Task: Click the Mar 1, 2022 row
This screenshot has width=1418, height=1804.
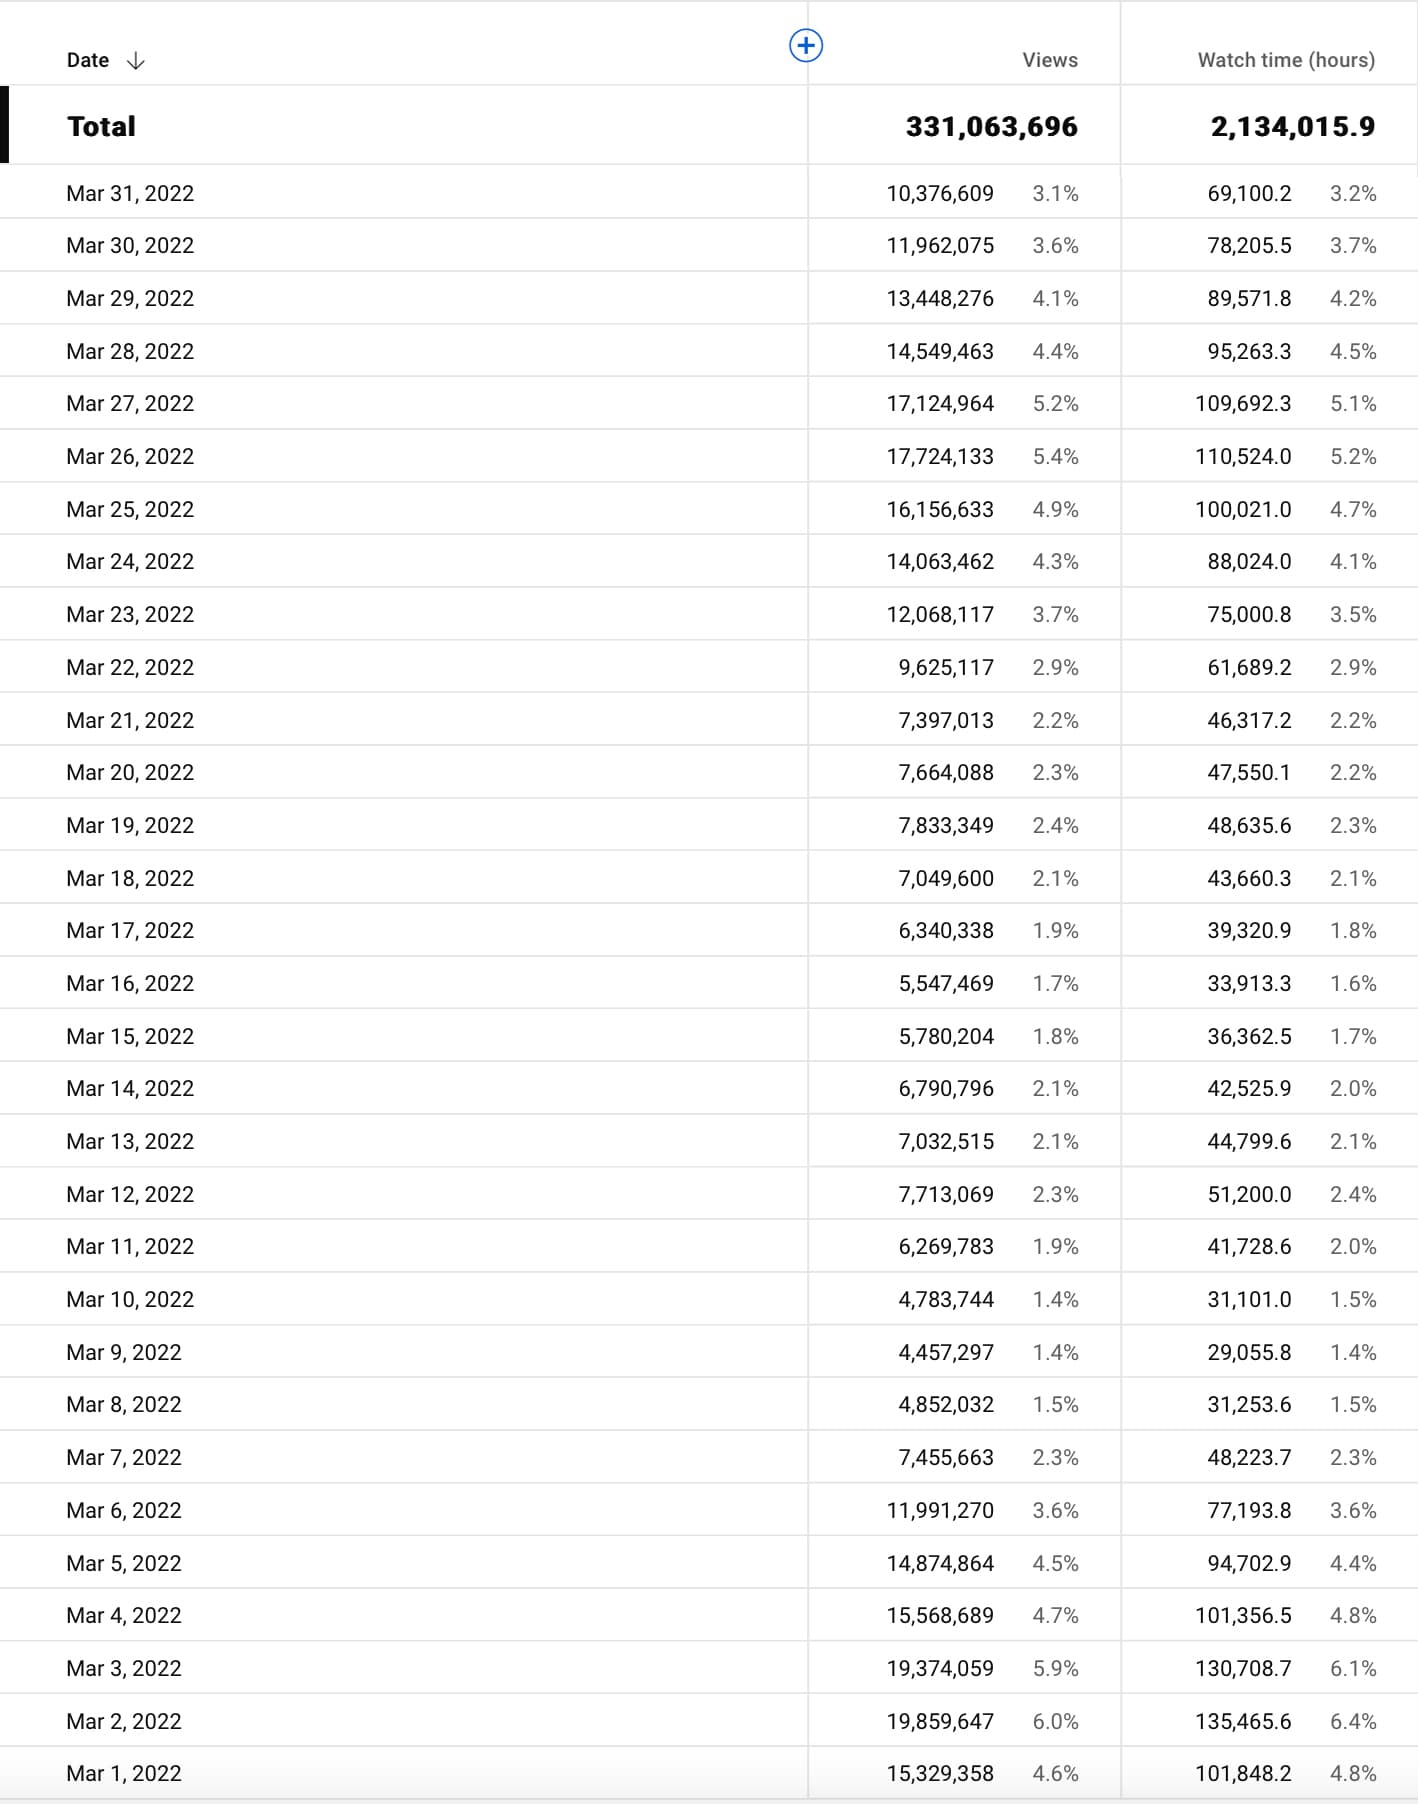Action: pyautogui.click(x=124, y=1773)
